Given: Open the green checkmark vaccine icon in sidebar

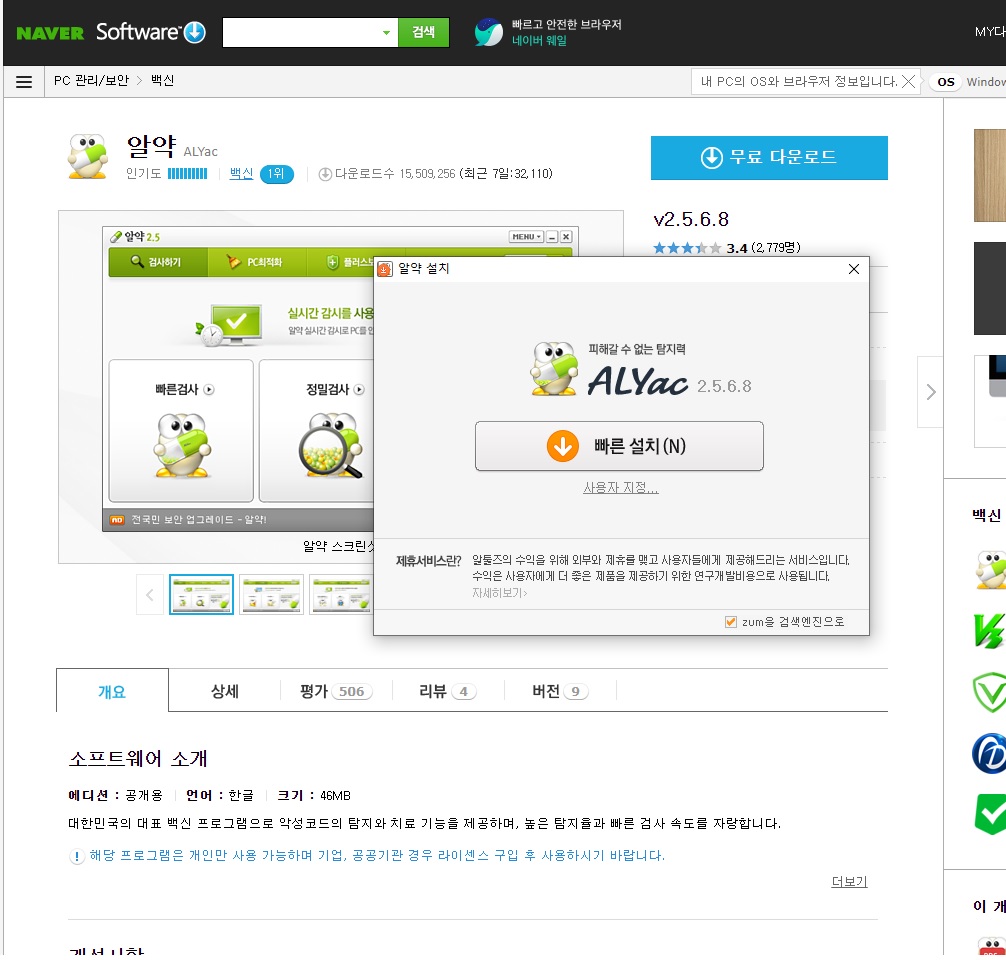Looking at the screenshot, I should 990,814.
